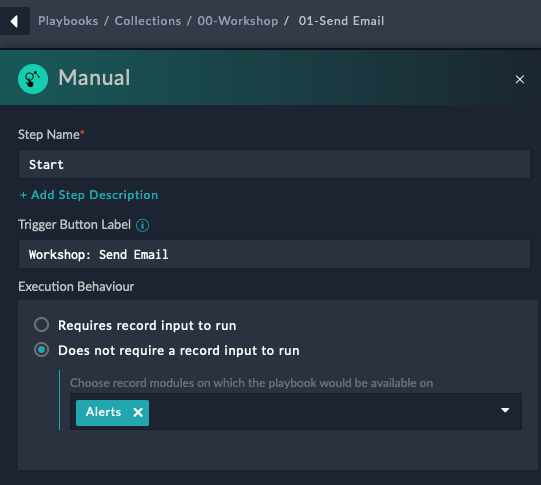
Task: Click the Execution Behaviour label
Action: click(x=76, y=287)
